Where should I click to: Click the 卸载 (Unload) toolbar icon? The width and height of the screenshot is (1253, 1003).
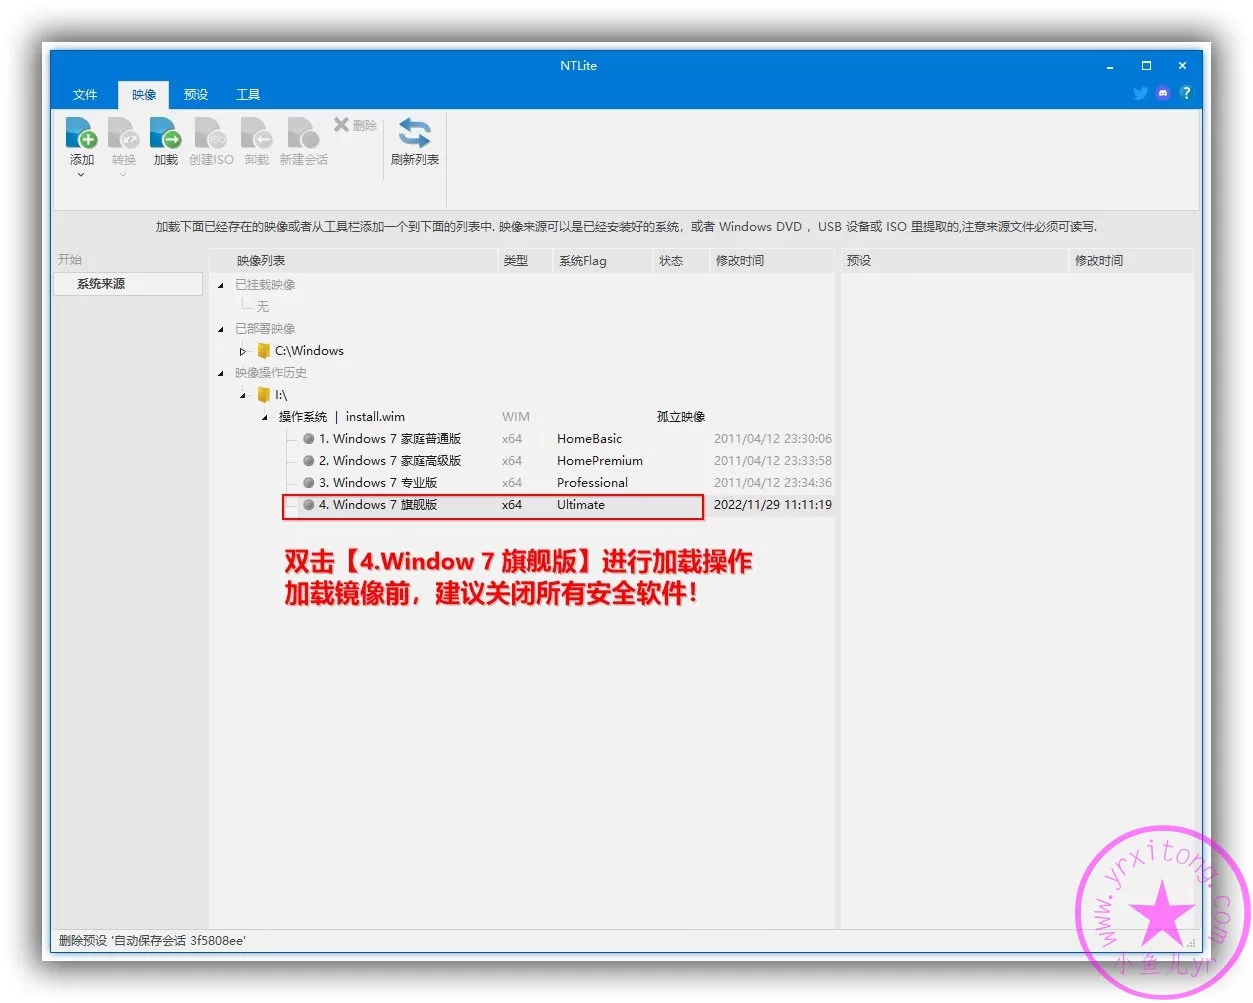click(x=257, y=133)
